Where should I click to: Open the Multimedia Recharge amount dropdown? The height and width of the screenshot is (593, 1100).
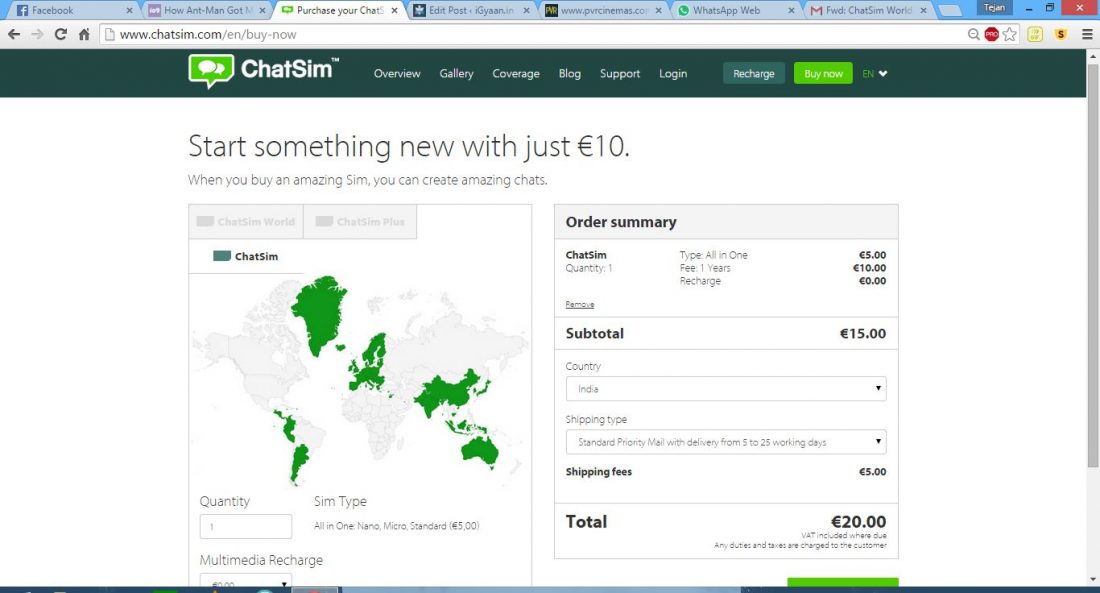click(245, 583)
